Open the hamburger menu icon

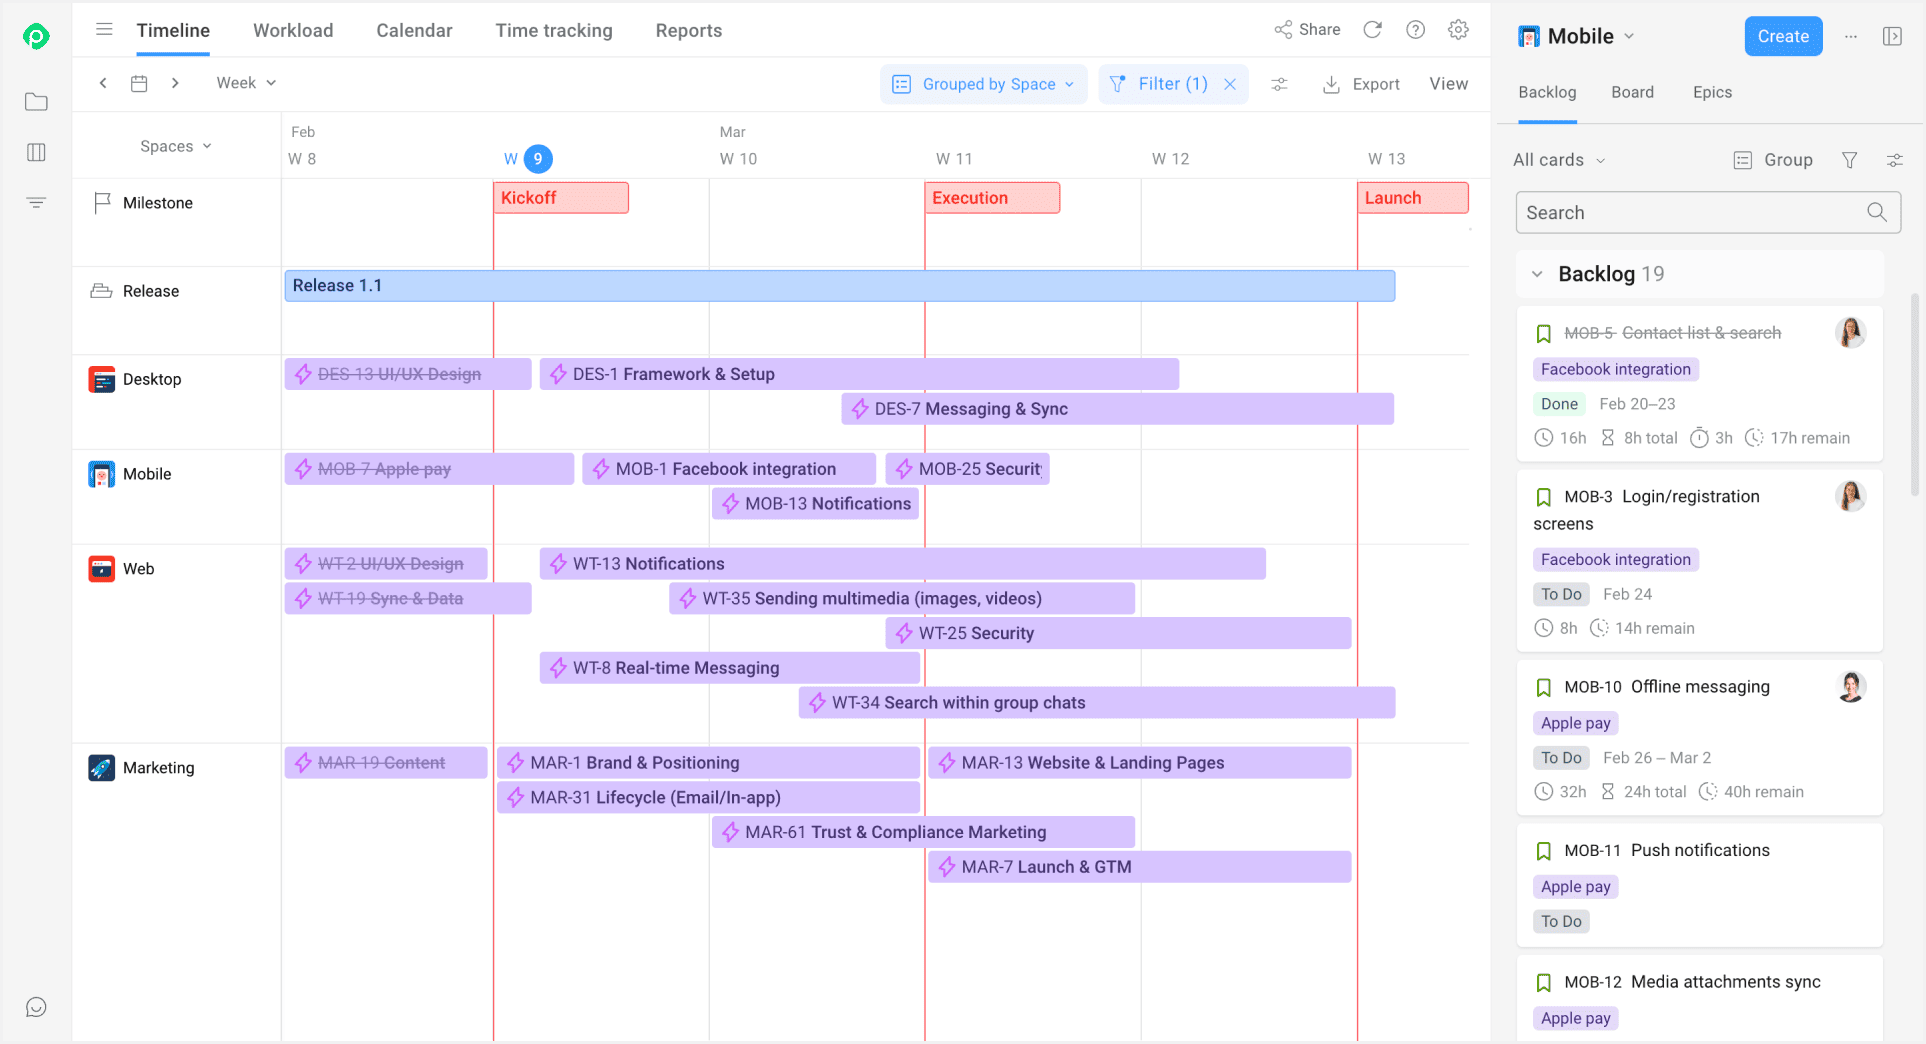[104, 30]
